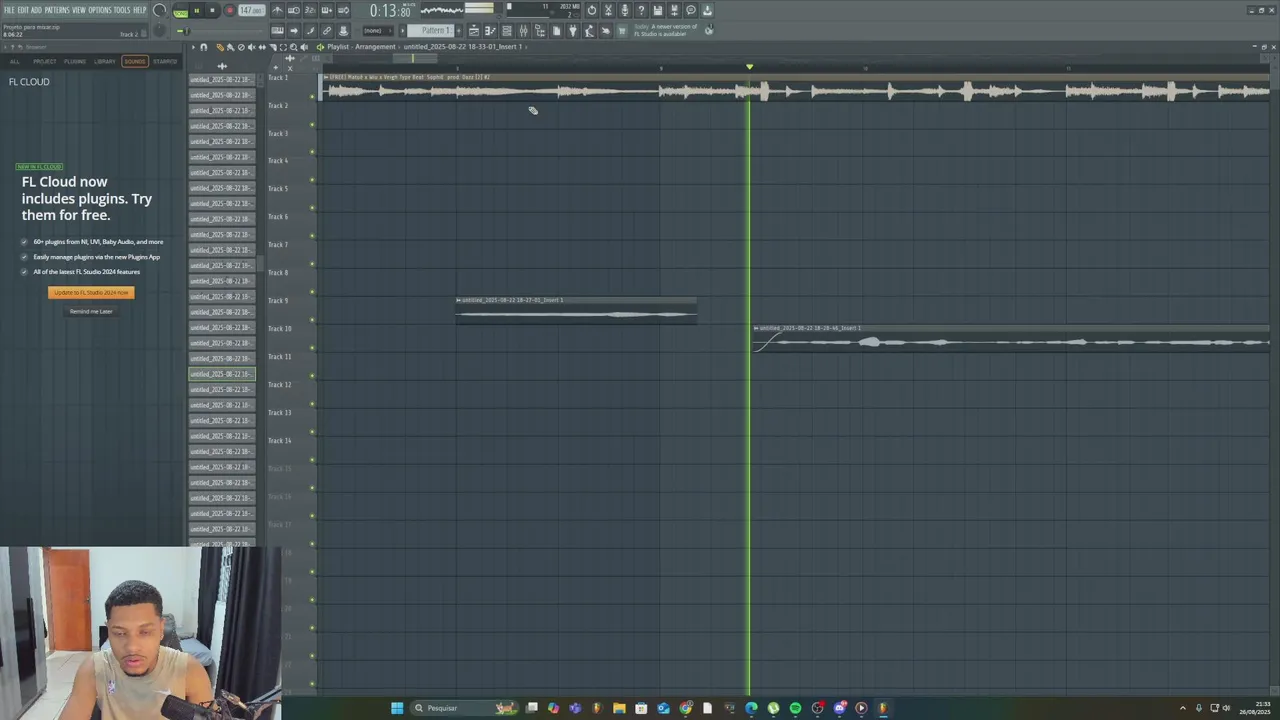This screenshot has width=1280, height=720.
Task: Toggle typing keyboard to piano icon
Action: tap(277, 30)
